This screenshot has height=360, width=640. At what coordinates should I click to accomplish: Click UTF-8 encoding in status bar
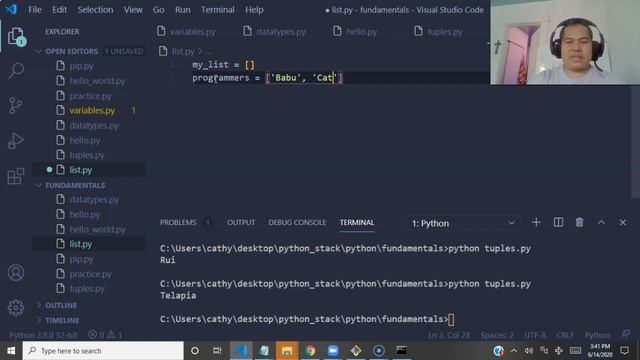pyautogui.click(x=535, y=335)
